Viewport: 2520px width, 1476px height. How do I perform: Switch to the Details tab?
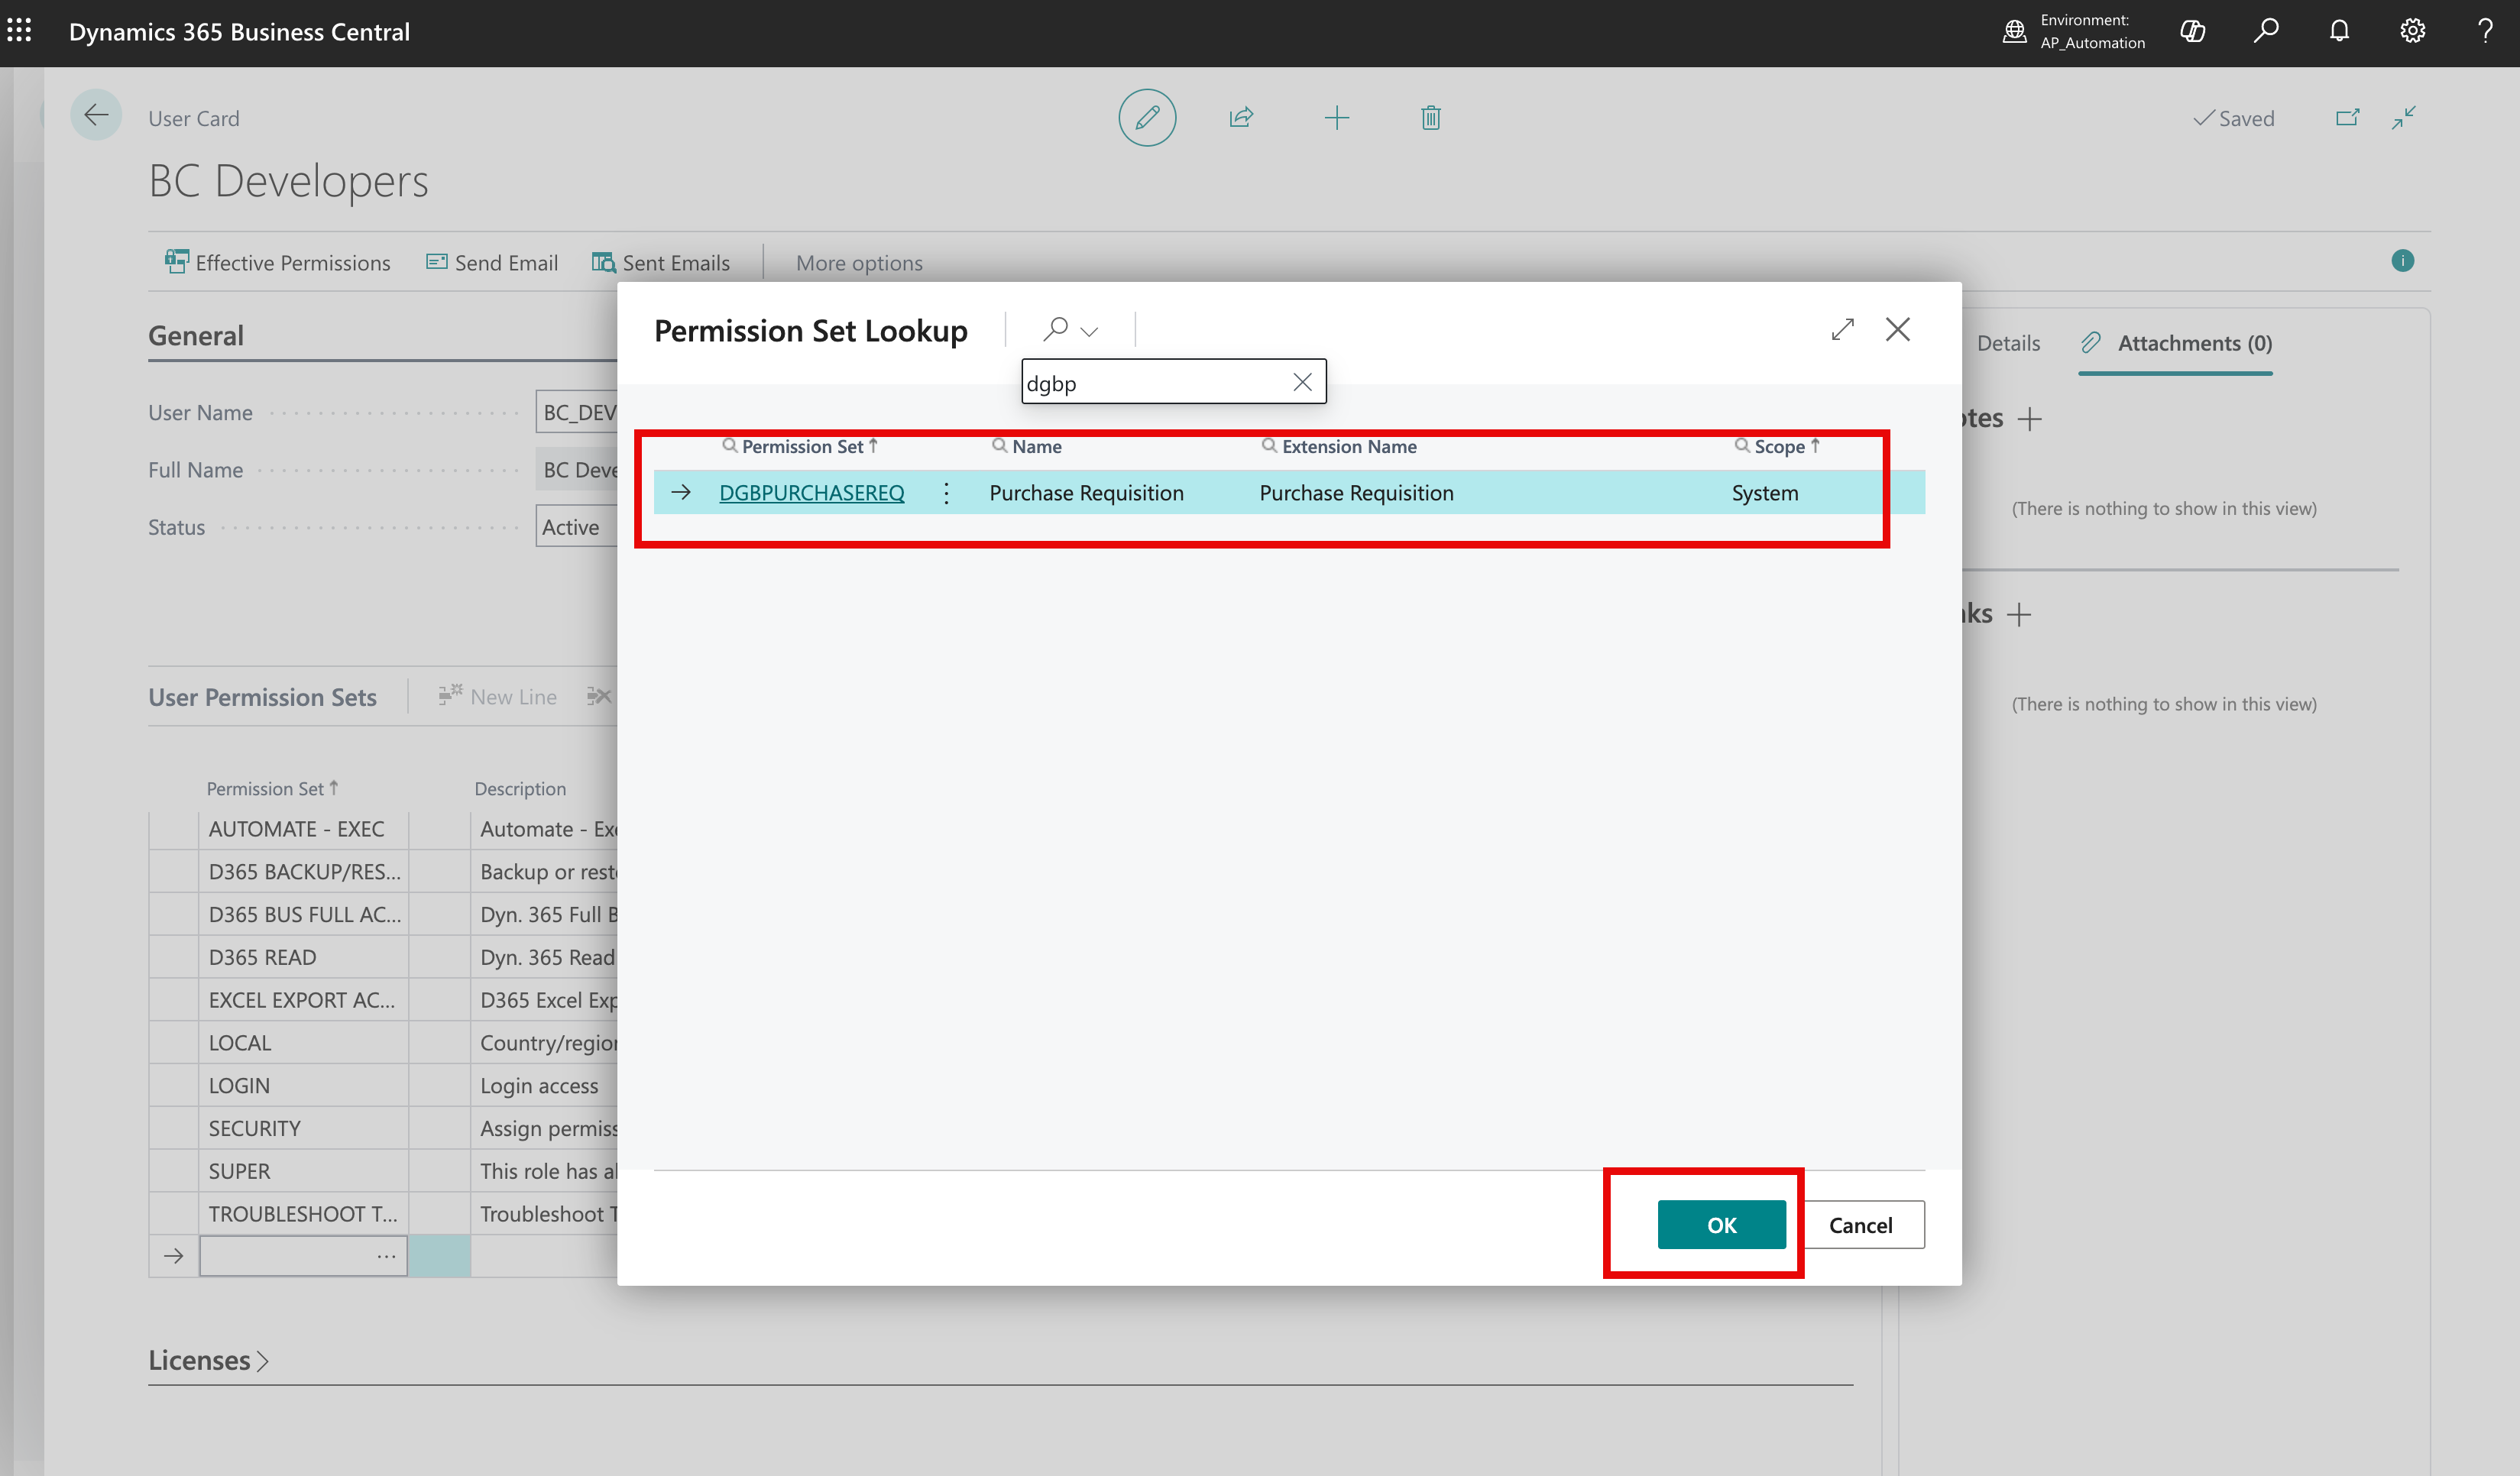(2008, 343)
